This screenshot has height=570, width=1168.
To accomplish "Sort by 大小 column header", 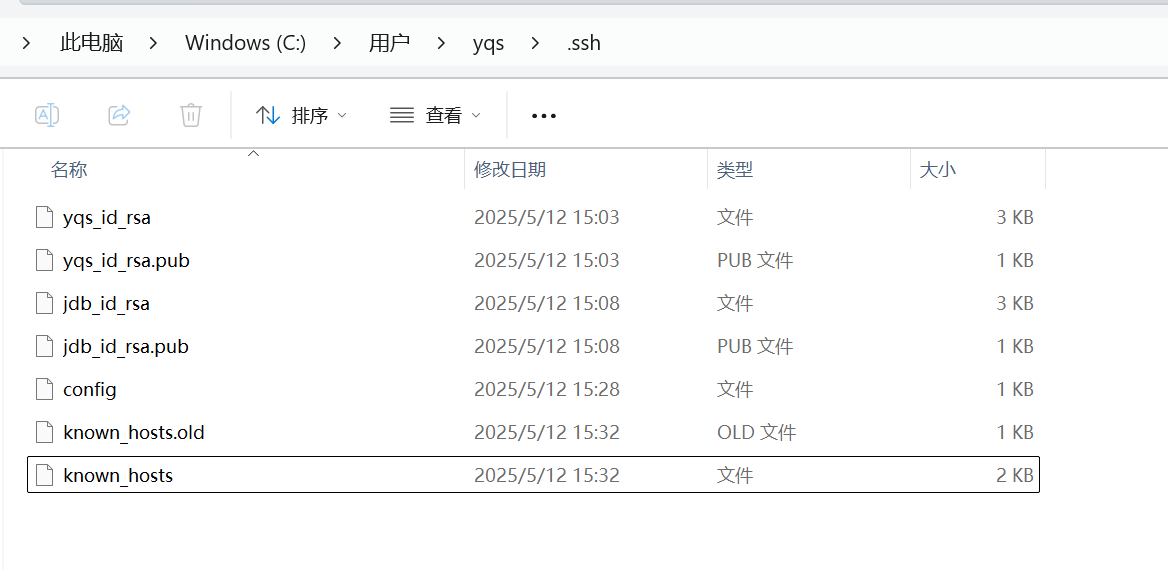I will pos(937,170).
